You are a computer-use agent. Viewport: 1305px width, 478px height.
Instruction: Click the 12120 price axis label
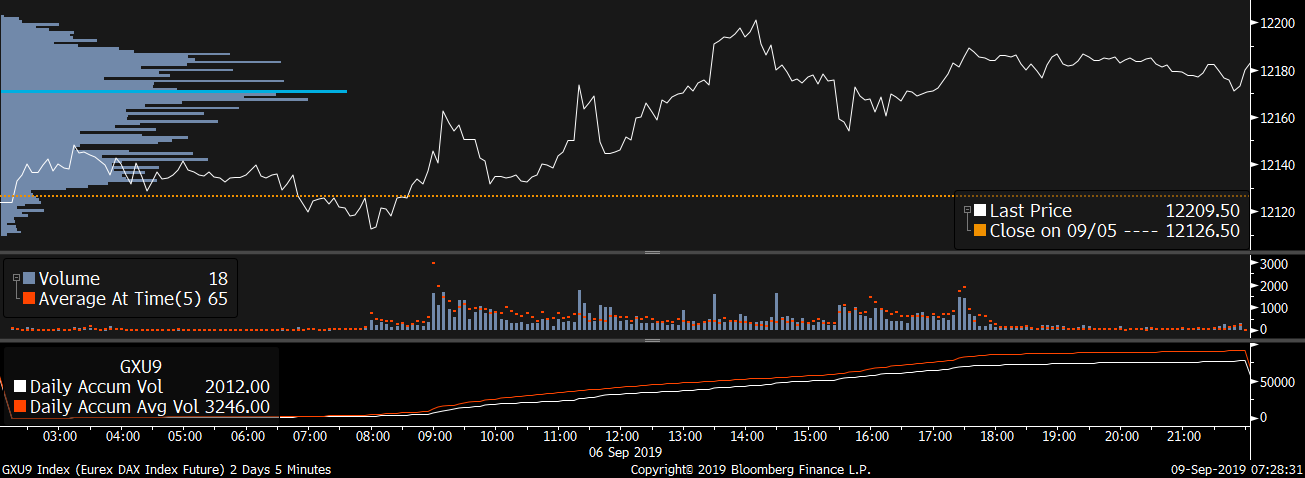point(1279,212)
